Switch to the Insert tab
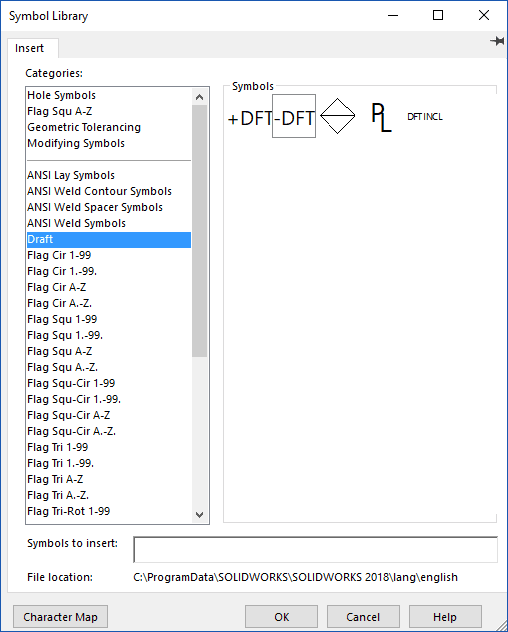The image size is (508, 632). [x=29, y=48]
